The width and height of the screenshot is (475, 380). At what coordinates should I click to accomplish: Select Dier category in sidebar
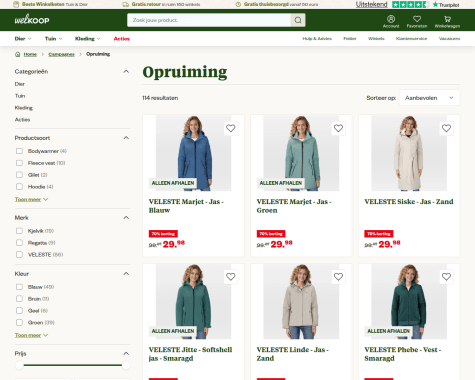[20, 84]
